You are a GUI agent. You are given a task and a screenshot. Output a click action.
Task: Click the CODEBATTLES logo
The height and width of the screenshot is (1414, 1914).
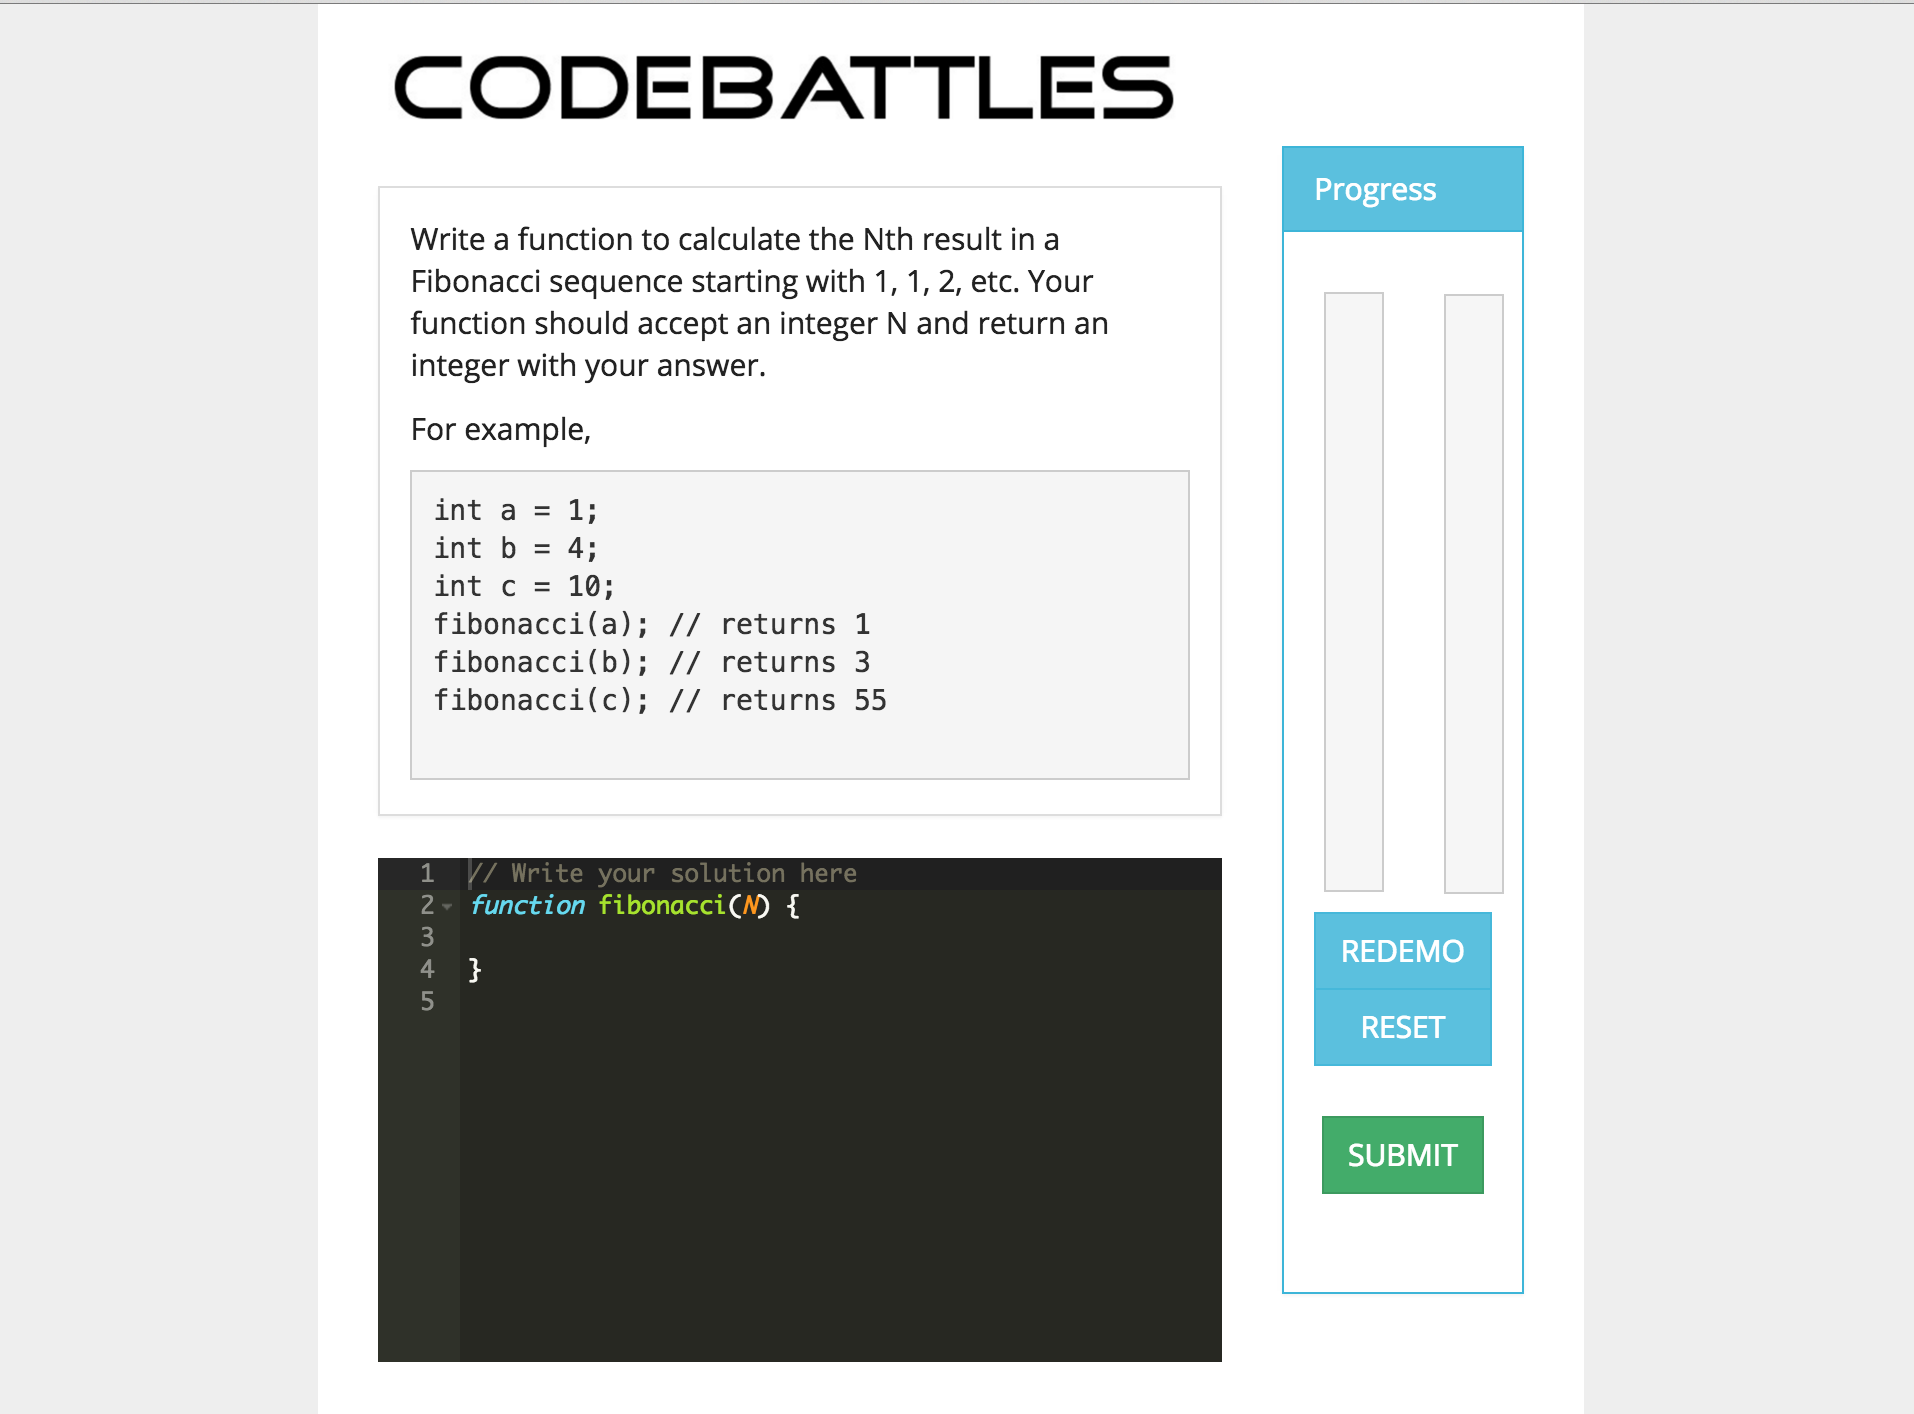pyautogui.click(x=783, y=87)
